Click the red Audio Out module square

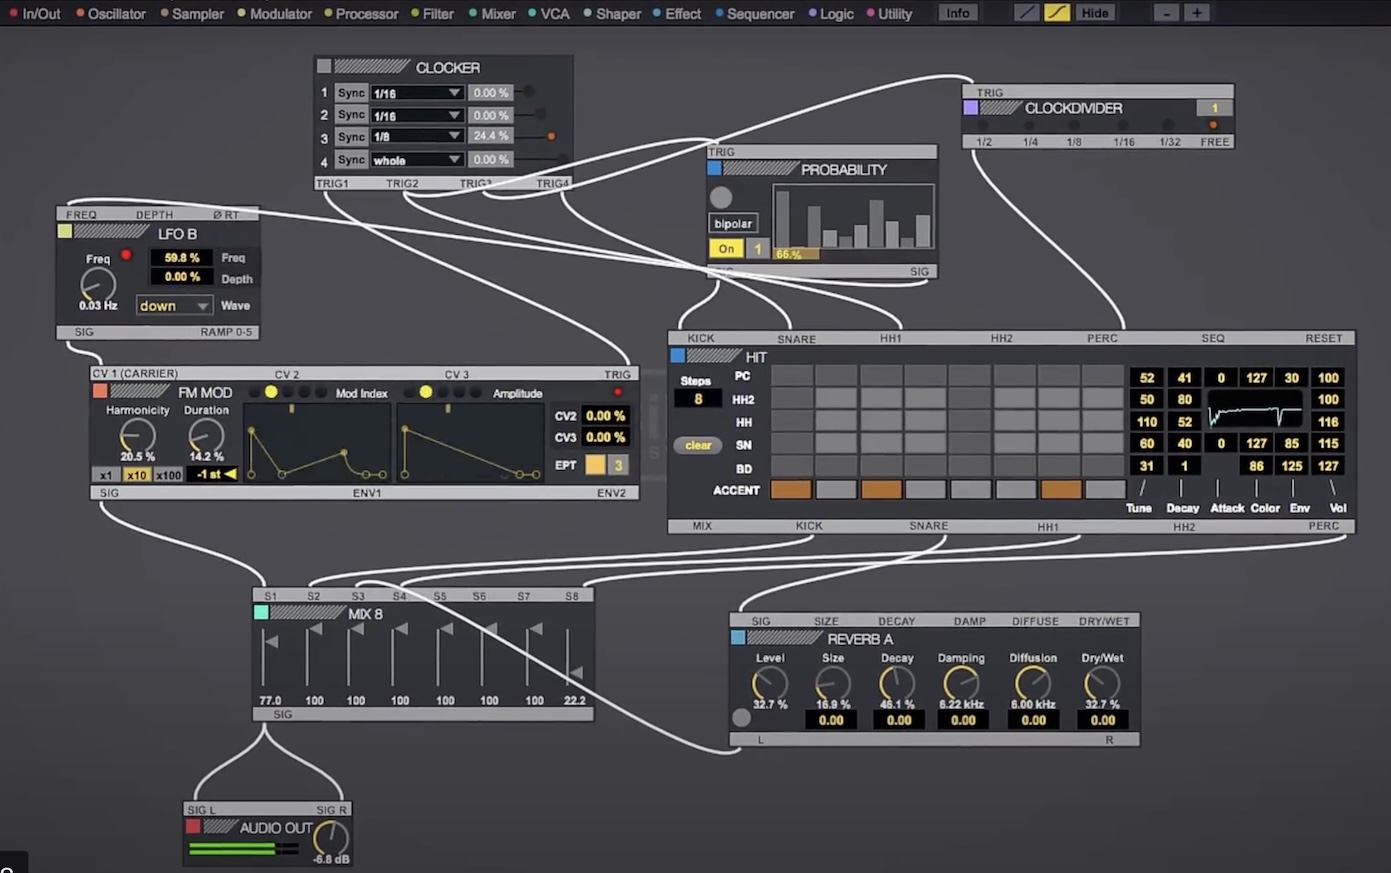tap(193, 826)
